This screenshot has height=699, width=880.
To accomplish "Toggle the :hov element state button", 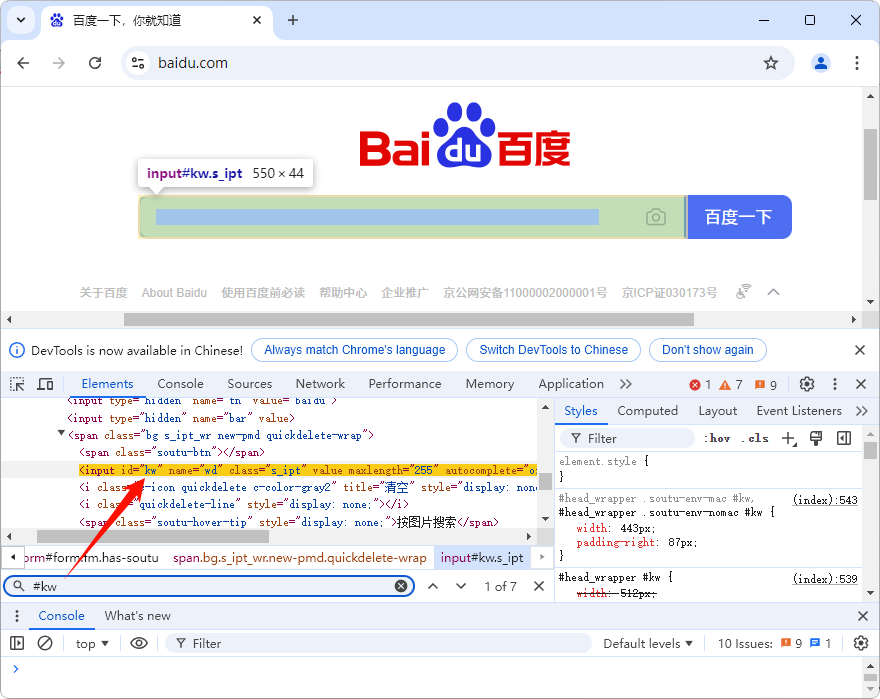I will click(x=717, y=438).
